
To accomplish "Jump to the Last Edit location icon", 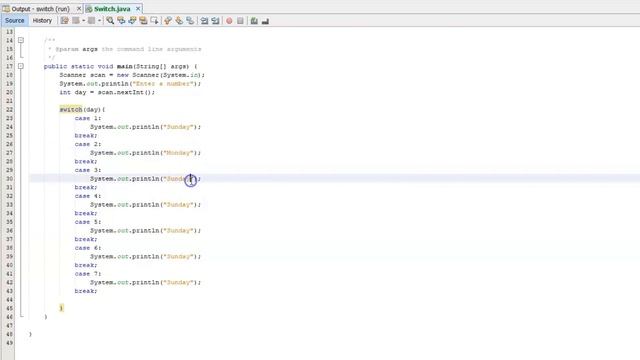I will [x=64, y=20].
